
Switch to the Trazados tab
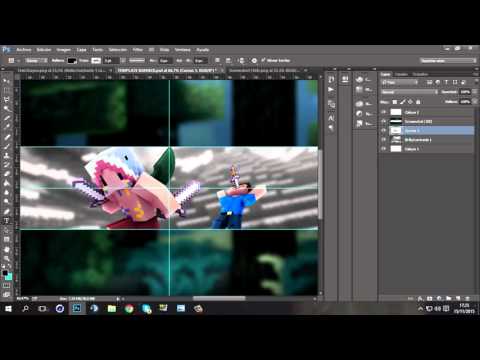click(420, 74)
